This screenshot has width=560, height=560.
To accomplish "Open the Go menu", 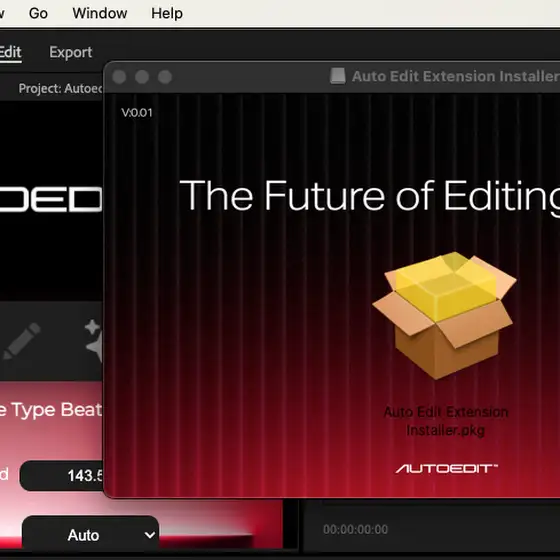I will click(38, 13).
